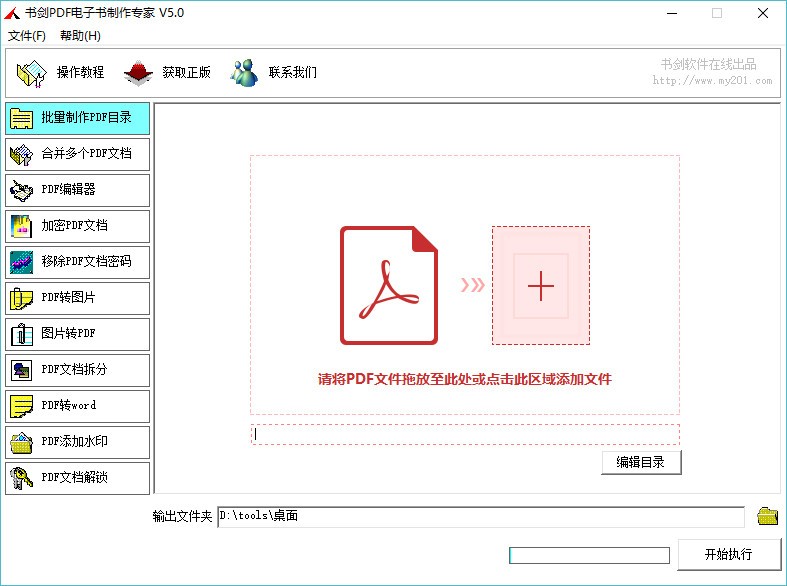787x586 pixels.
Task: Open the 文件(F) menu
Action: [x=27, y=36]
